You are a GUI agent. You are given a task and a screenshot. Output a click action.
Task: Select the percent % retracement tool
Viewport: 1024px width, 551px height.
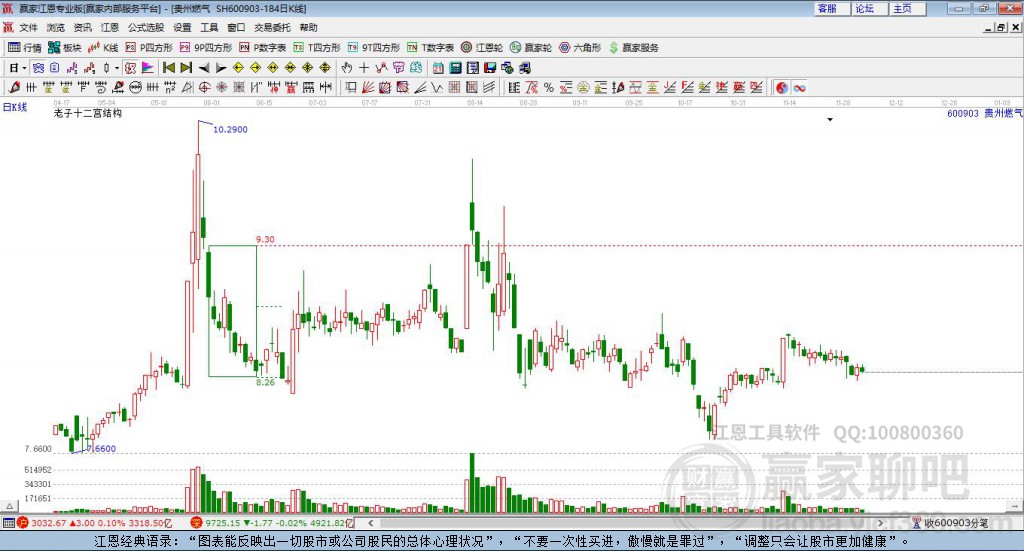pyautogui.click(x=549, y=87)
